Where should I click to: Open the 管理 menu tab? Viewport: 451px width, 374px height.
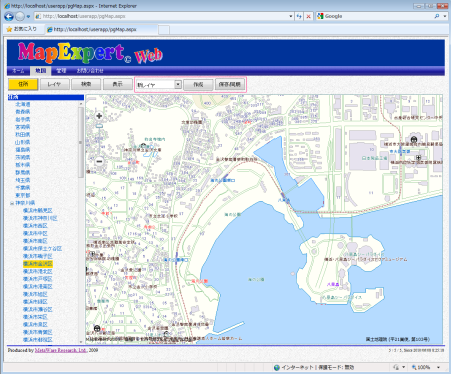[x=61, y=71]
